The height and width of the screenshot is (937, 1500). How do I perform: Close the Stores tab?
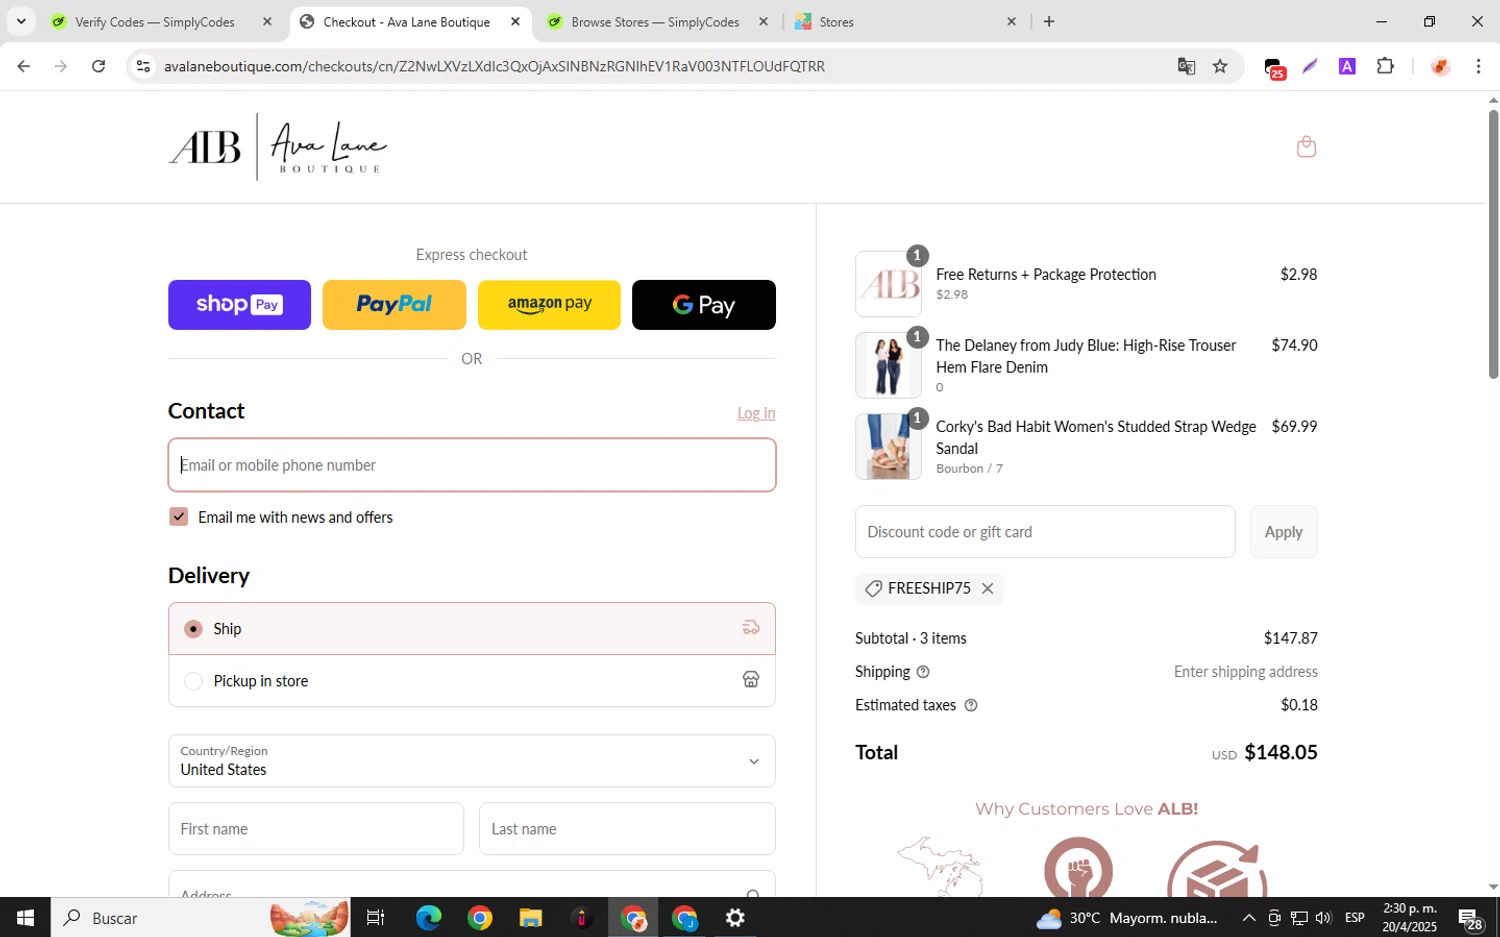(x=1011, y=21)
